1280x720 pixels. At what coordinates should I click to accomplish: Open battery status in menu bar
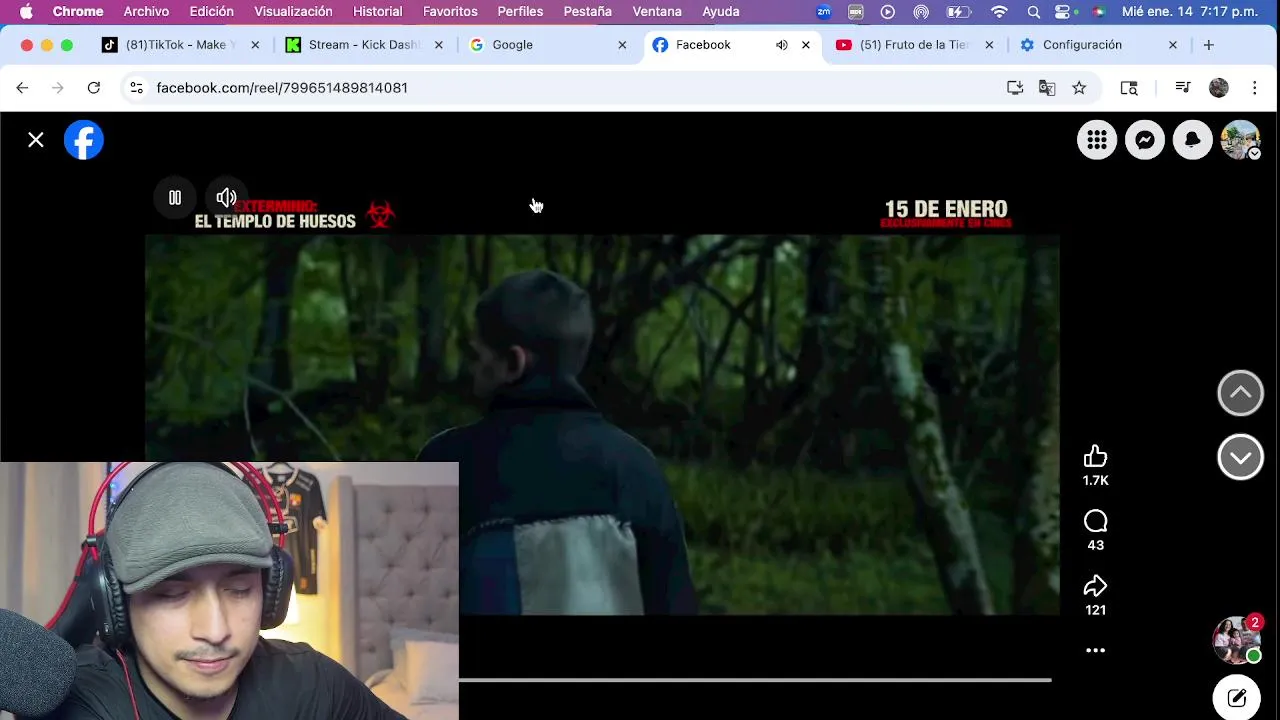coord(958,12)
